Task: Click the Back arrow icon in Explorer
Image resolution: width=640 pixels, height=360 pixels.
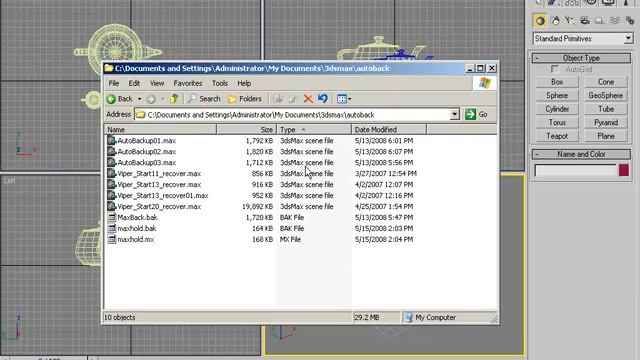Action: (x=111, y=99)
